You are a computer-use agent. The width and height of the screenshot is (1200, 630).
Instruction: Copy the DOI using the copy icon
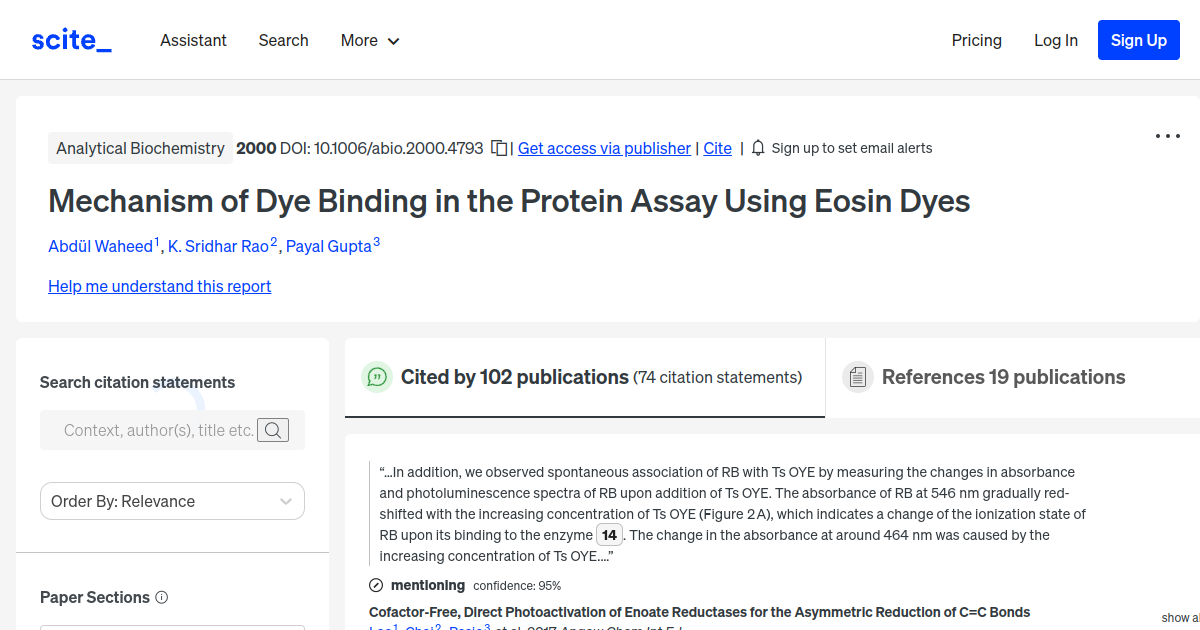499,147
